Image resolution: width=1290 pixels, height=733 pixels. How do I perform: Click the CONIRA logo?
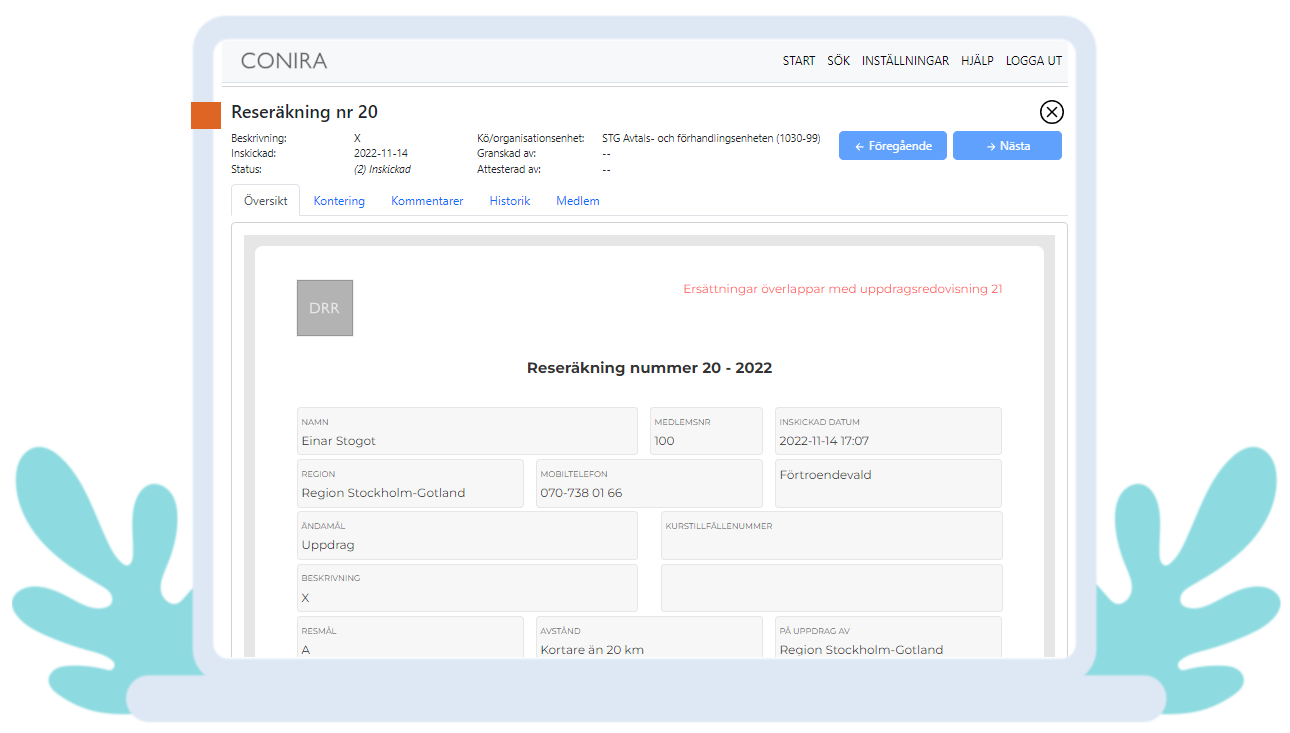pos(284,61)
